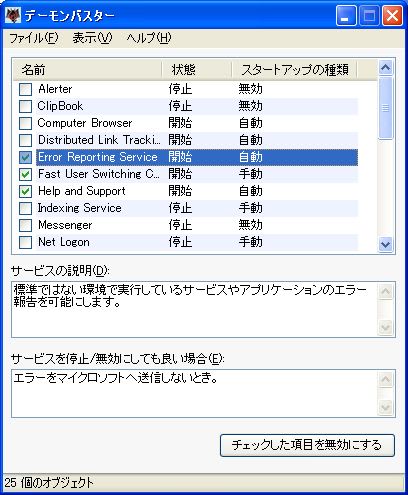Image resolution: width=408 pixels, height=495 pixels.
Task: Click the service list scrollbar thumb
Action: 386,108
